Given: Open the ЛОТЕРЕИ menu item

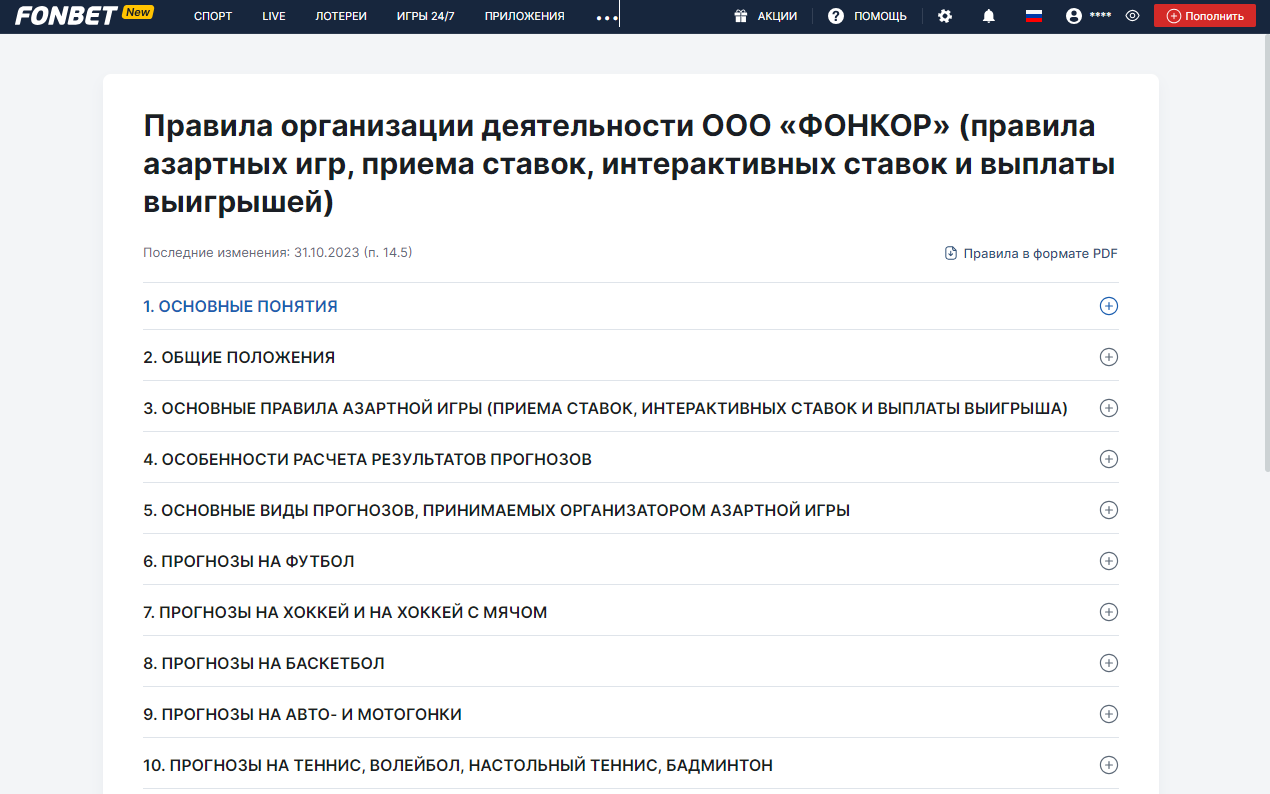Looking at the screenshot, I should click(x=341, y=16).
